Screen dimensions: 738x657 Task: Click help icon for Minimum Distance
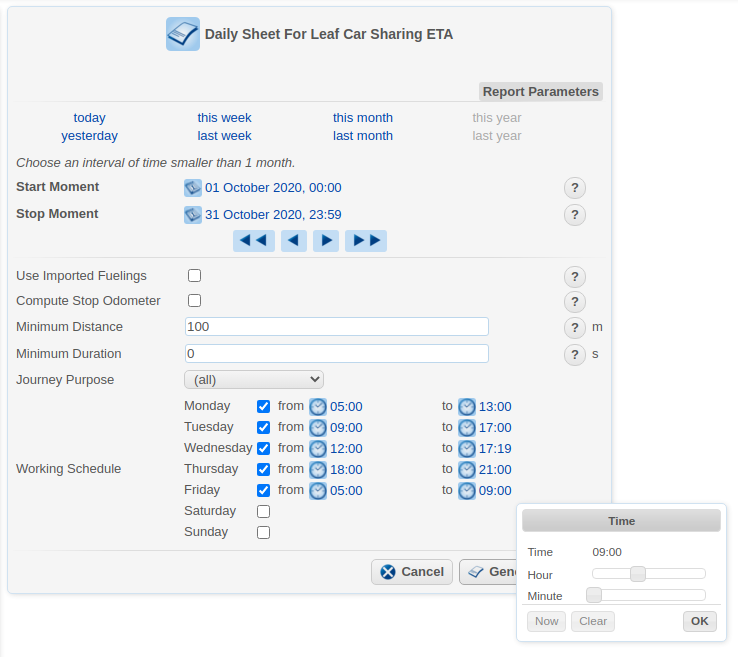(x=574, y=328)
